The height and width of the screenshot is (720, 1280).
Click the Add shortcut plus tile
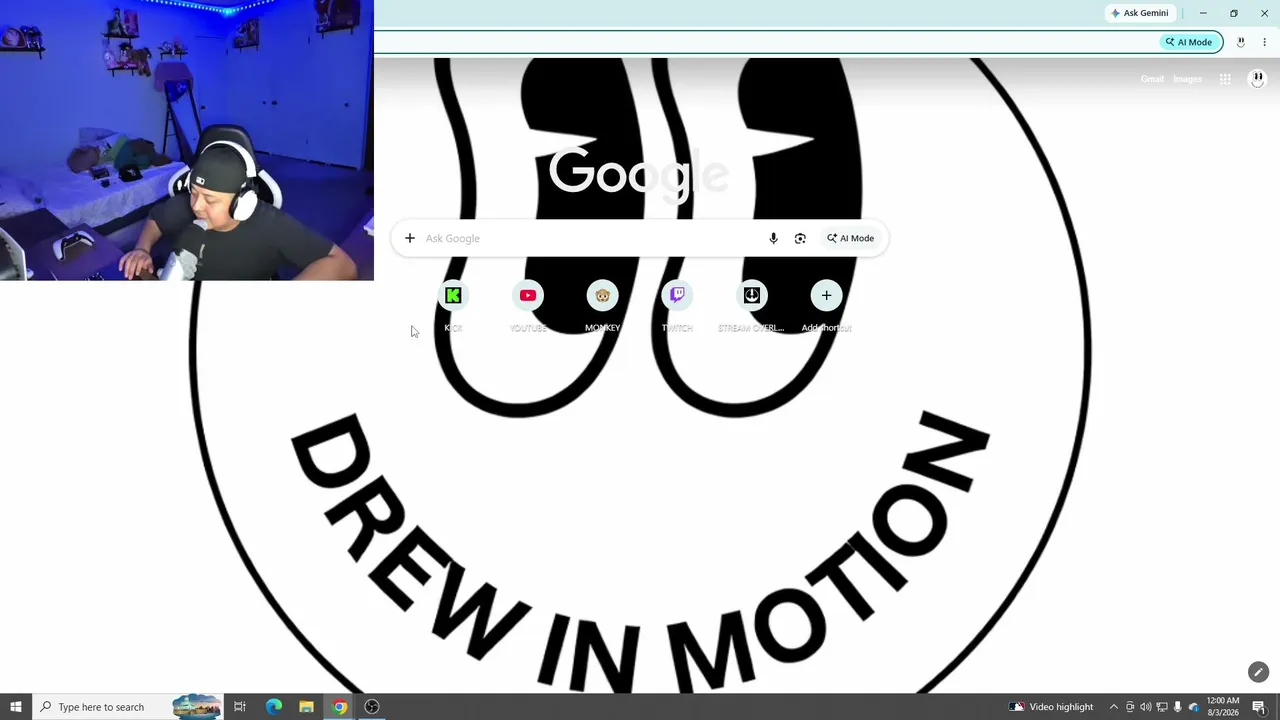pos(826,306)
